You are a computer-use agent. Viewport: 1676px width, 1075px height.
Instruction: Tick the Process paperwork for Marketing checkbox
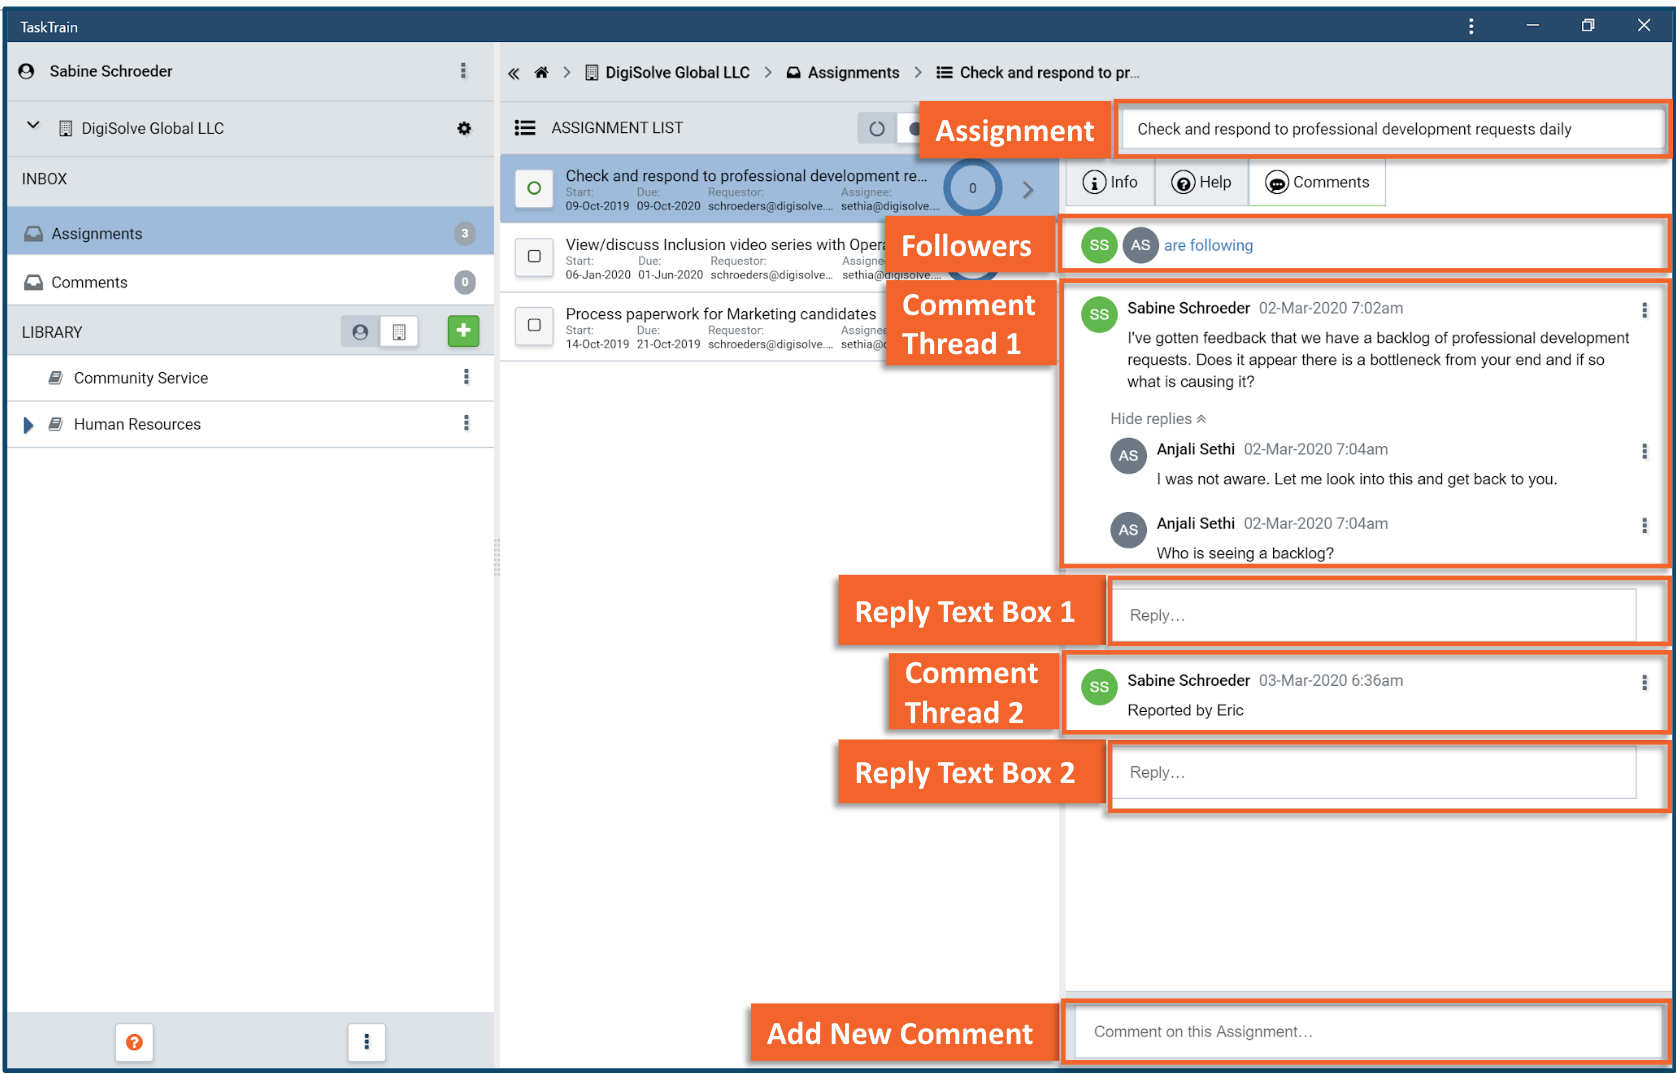(534, 326)
